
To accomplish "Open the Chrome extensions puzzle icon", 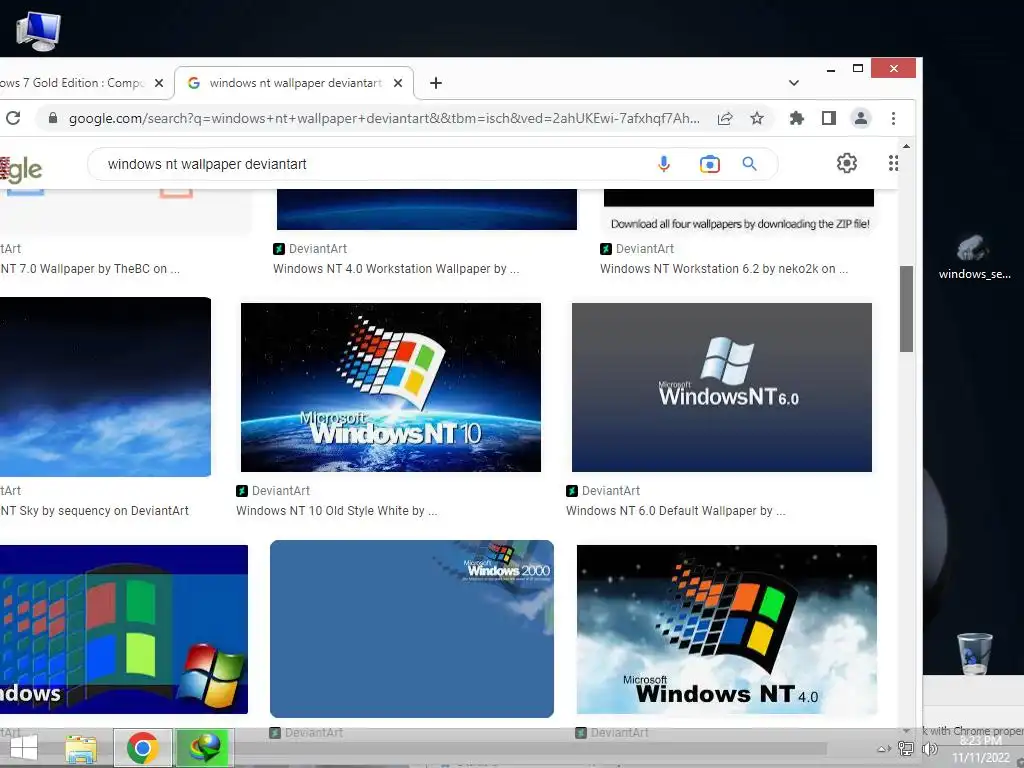I will pos(796,118).
